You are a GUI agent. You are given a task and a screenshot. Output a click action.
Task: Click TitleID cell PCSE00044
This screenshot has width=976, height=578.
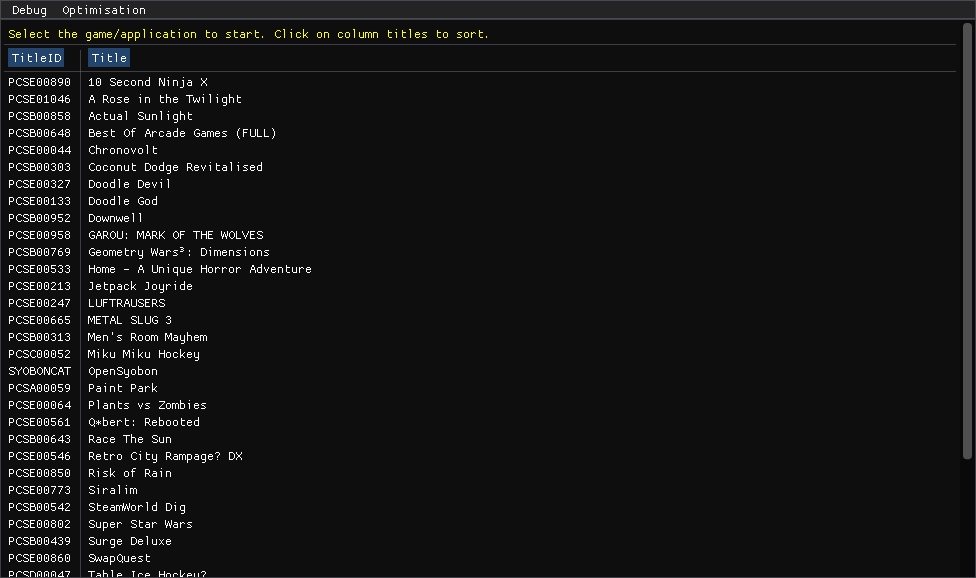[x=40, y=150]
